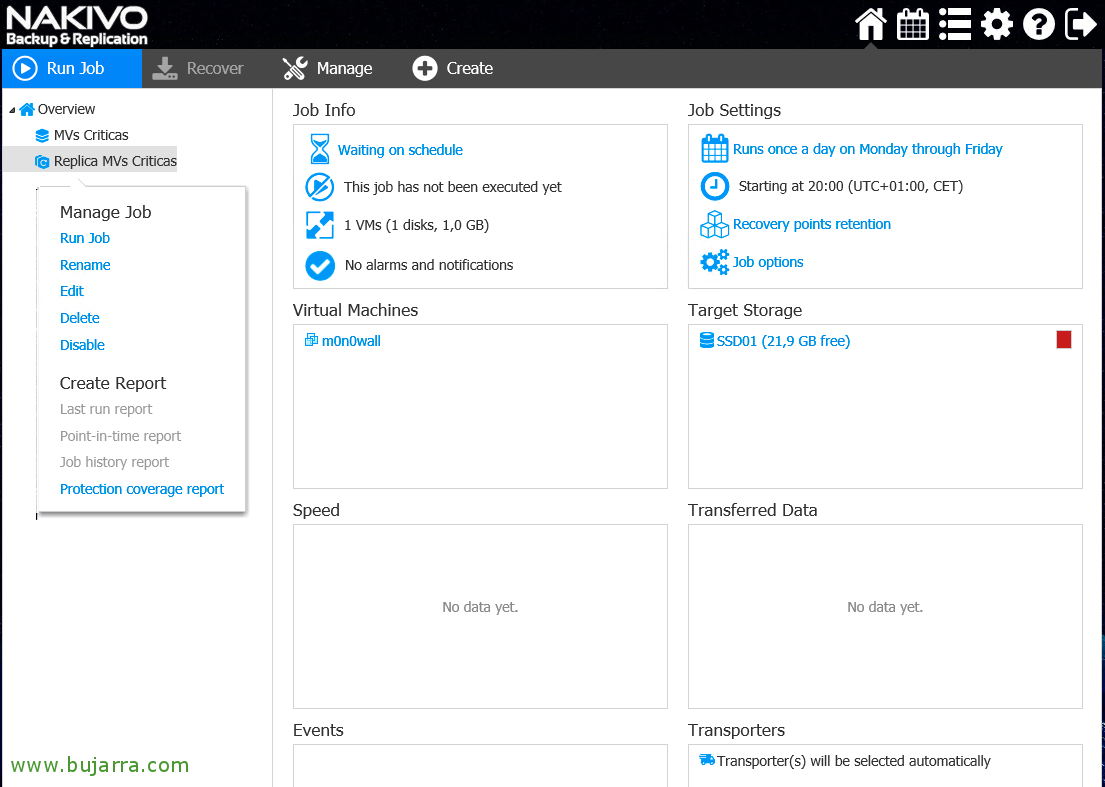
Task: Choose Run Job in Manage Job menu
Action: click(x=85, y=238)
